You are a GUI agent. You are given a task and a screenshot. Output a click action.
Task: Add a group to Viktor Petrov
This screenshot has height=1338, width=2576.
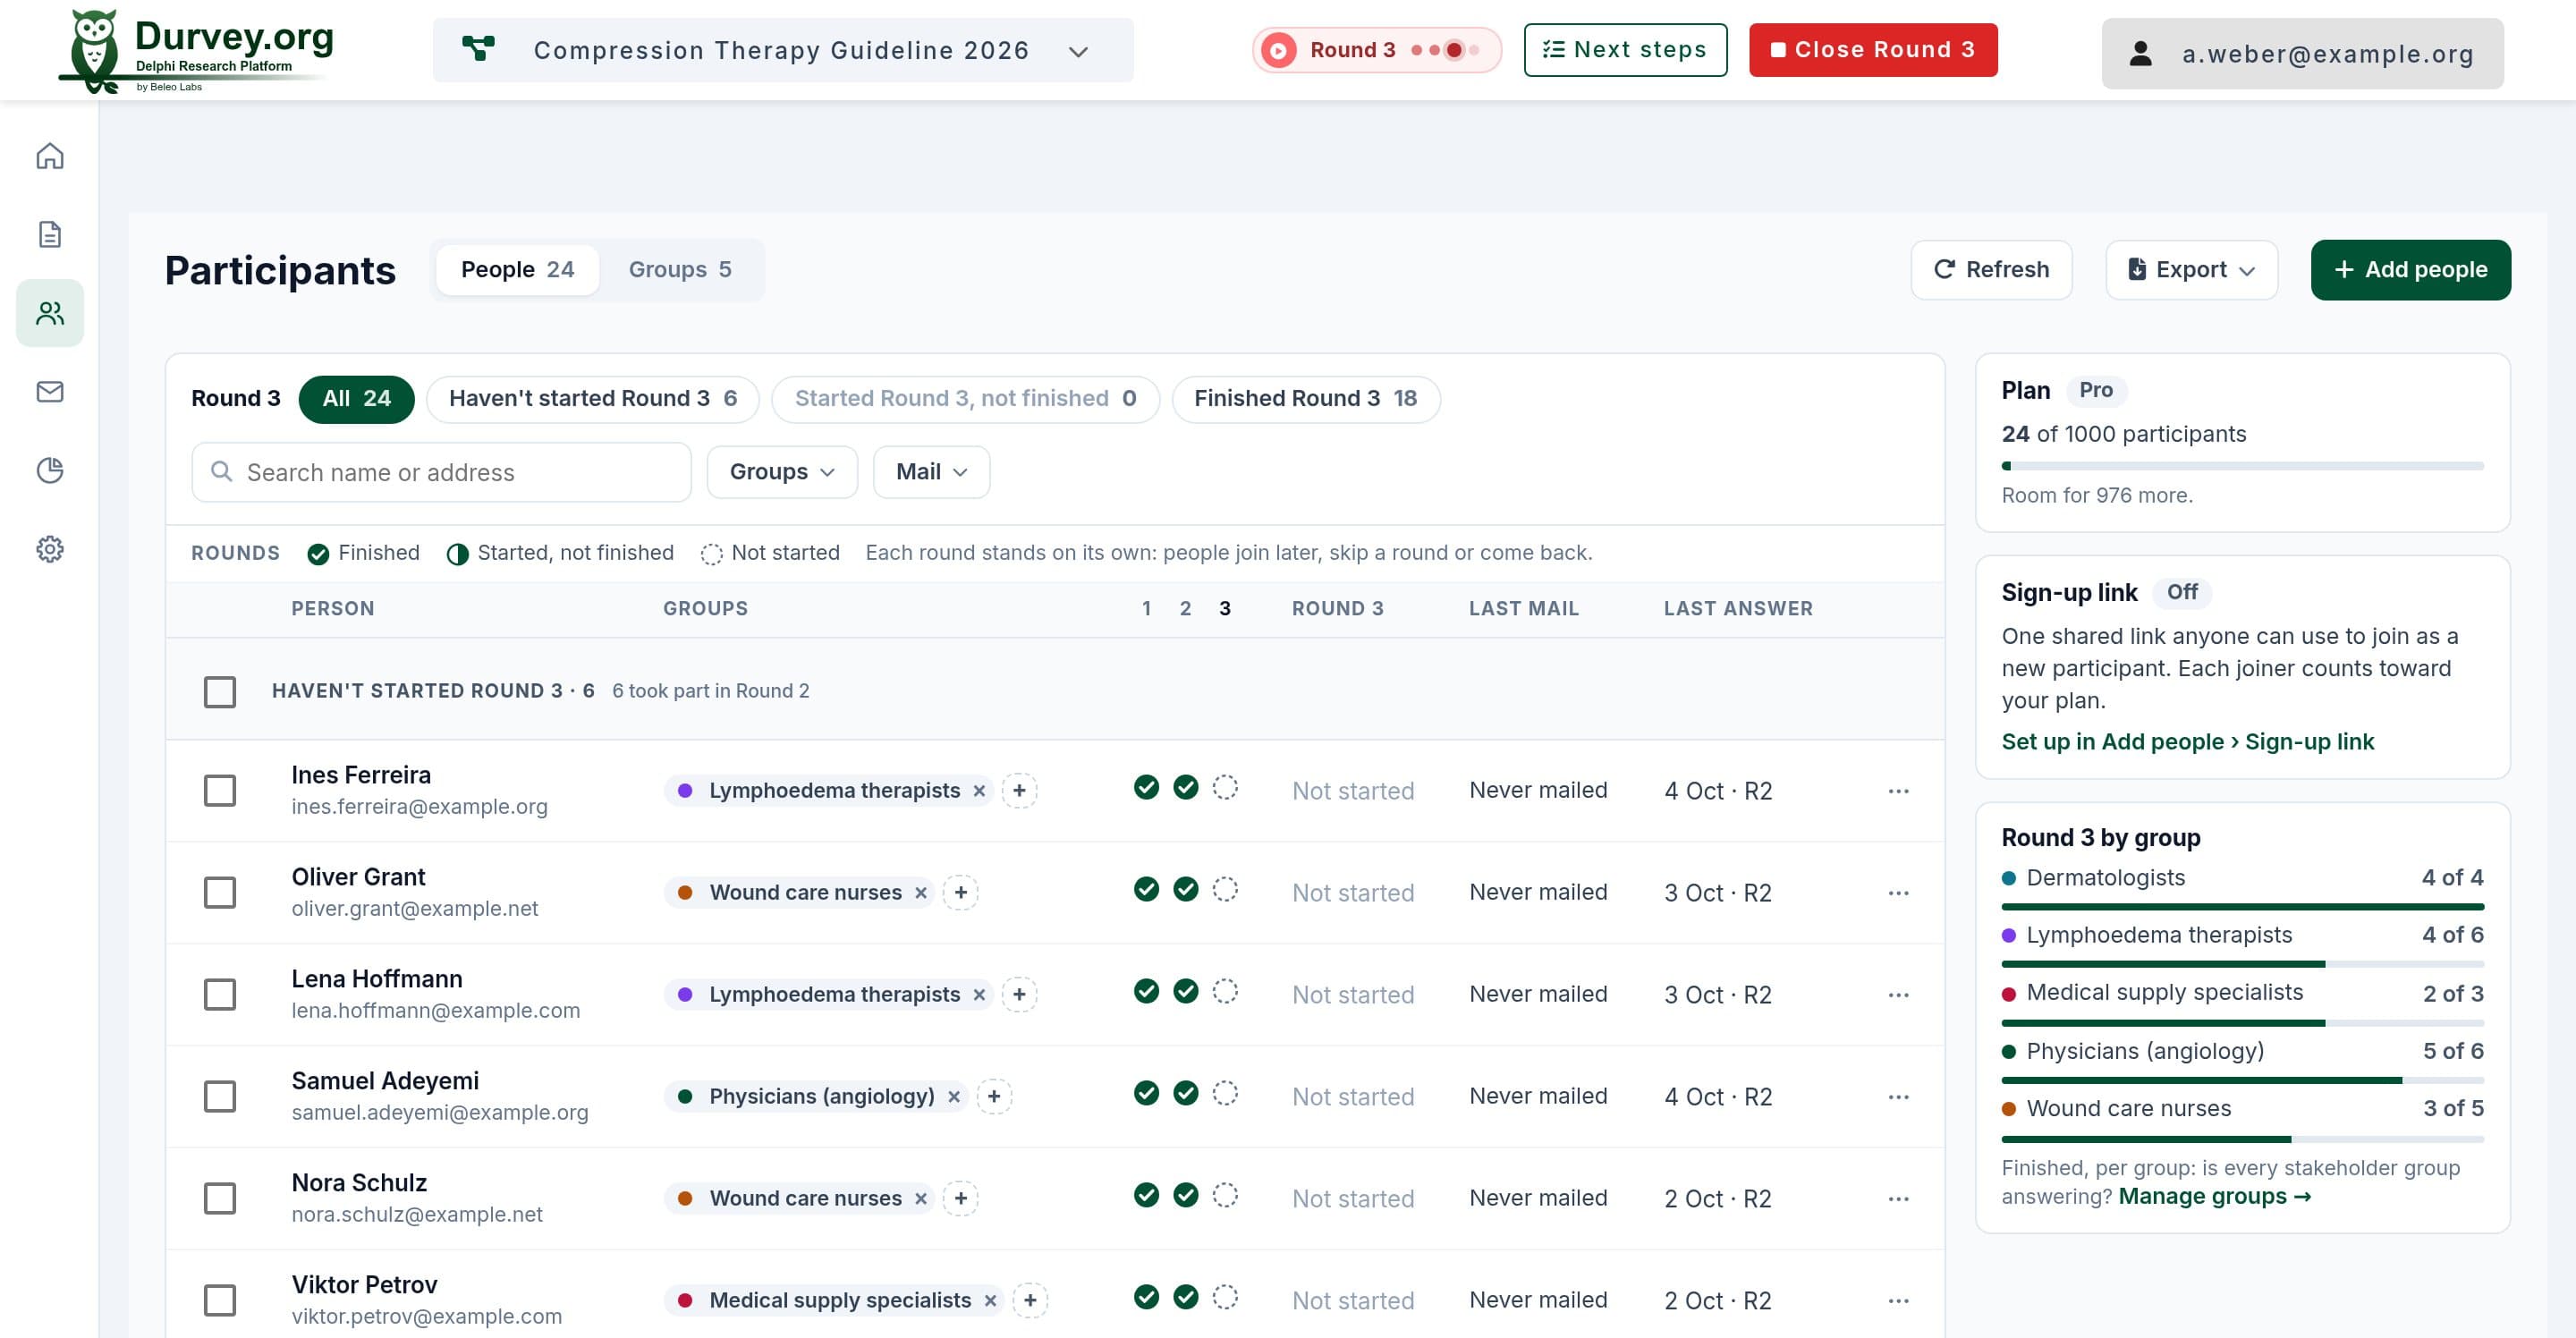click(x=1030, y=1301)
